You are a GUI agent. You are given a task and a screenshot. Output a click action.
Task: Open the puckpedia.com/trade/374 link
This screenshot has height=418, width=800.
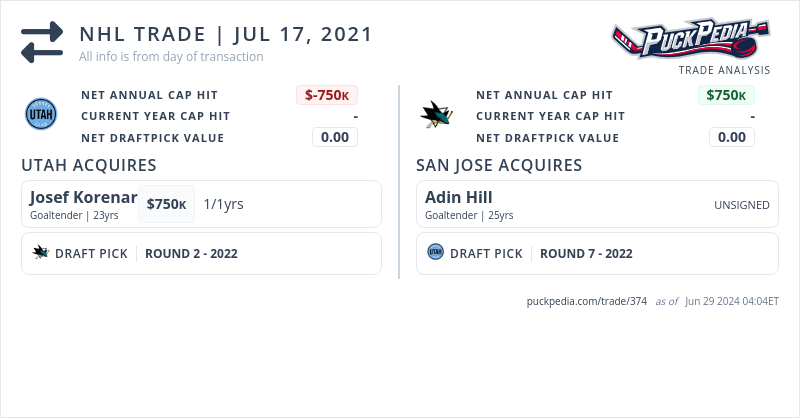[x=587, y=301]
